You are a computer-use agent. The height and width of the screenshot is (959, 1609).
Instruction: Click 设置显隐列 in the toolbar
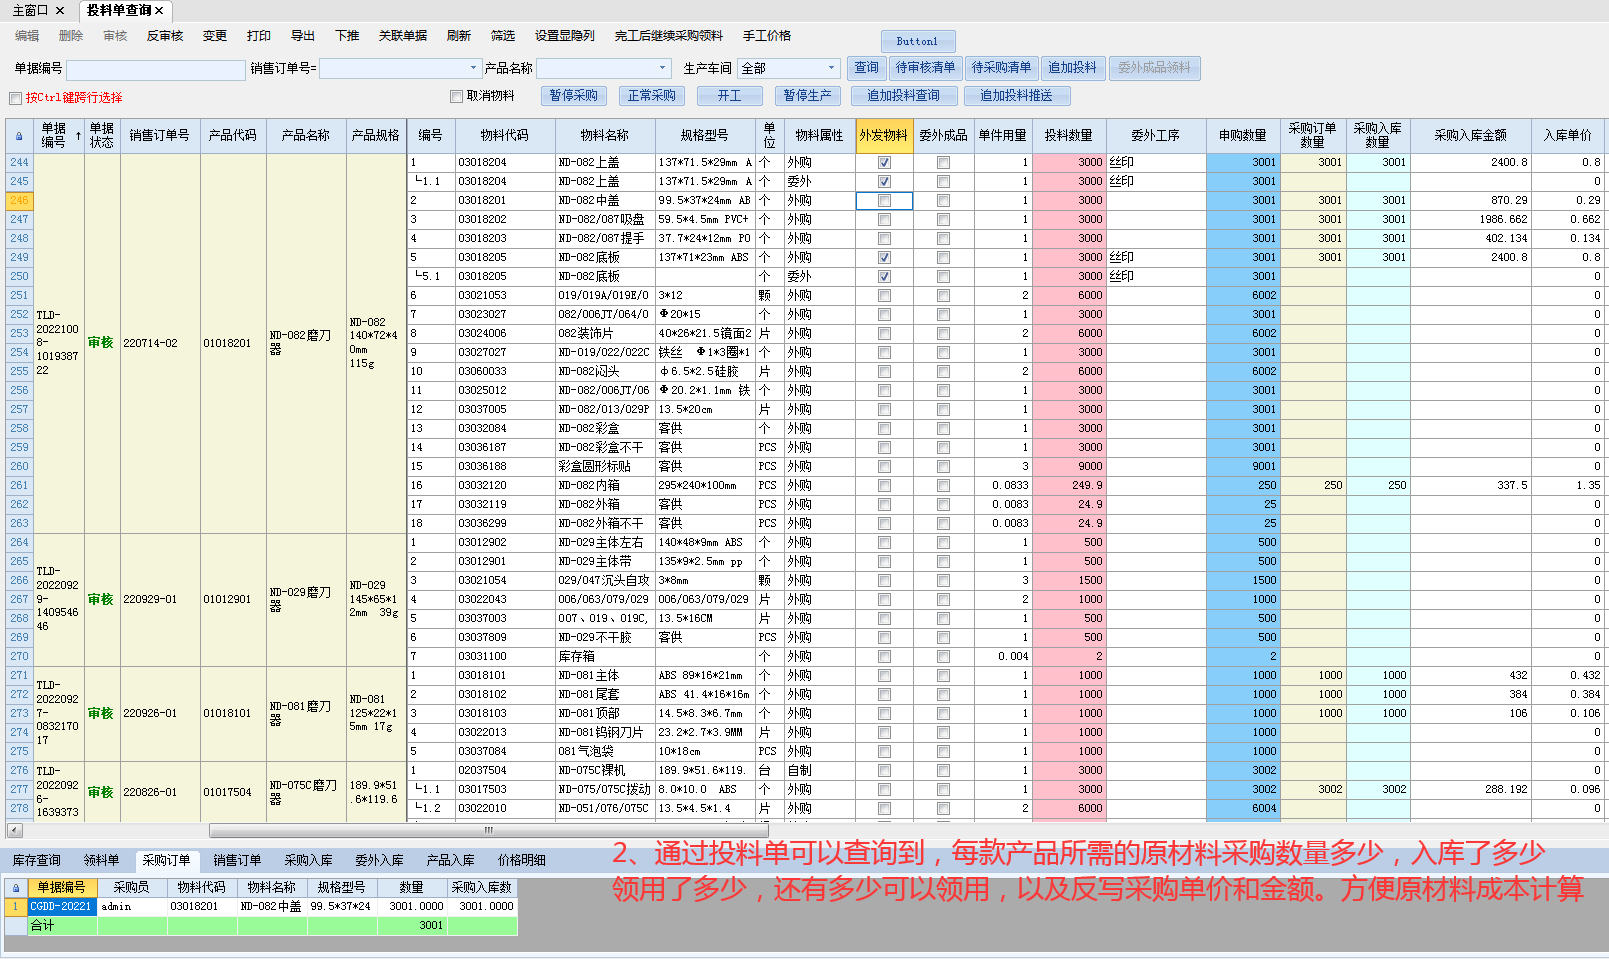tap(565, 36)
